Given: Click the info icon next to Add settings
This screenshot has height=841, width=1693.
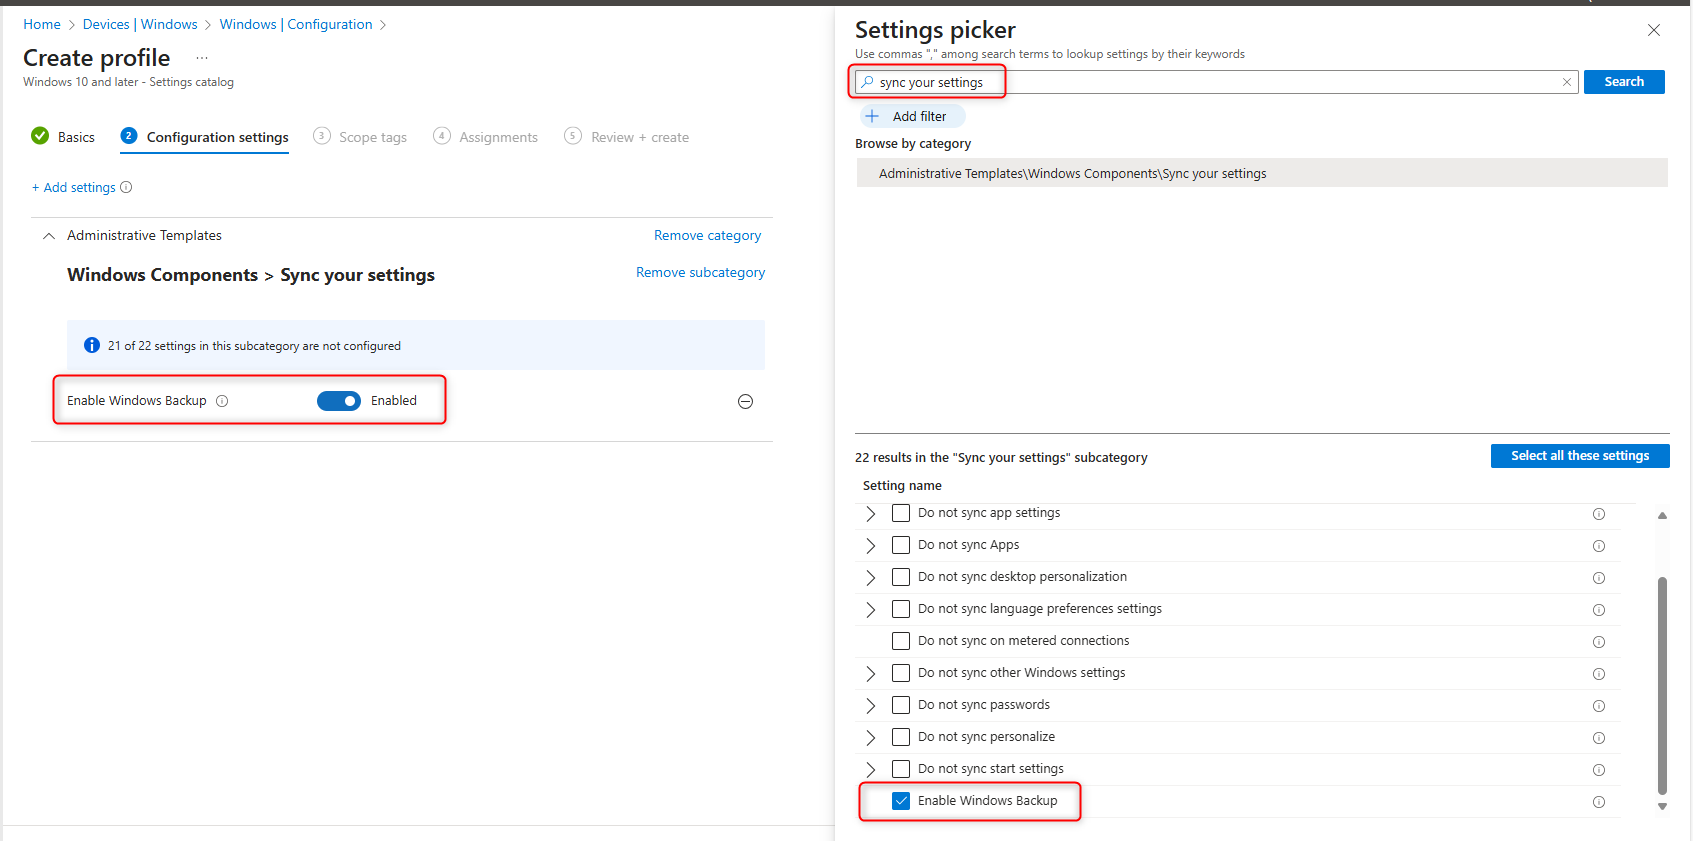Looking at the screenshot, I should [x=126, y=187].
